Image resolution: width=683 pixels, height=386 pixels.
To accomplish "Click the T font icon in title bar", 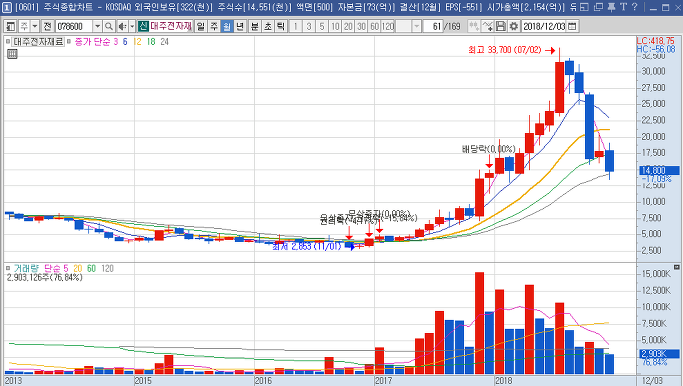I will pyautogui.click(x=623, y=7).
